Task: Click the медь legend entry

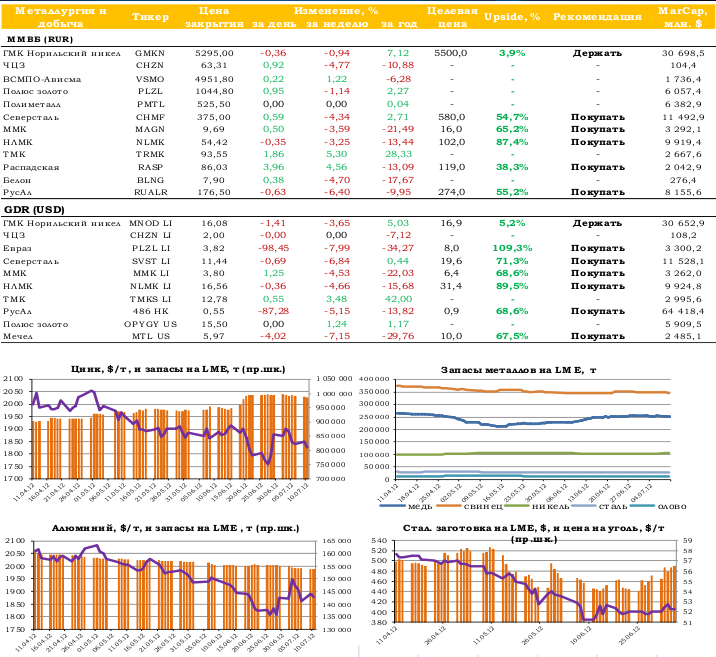Action: click(x=406, y=506)
